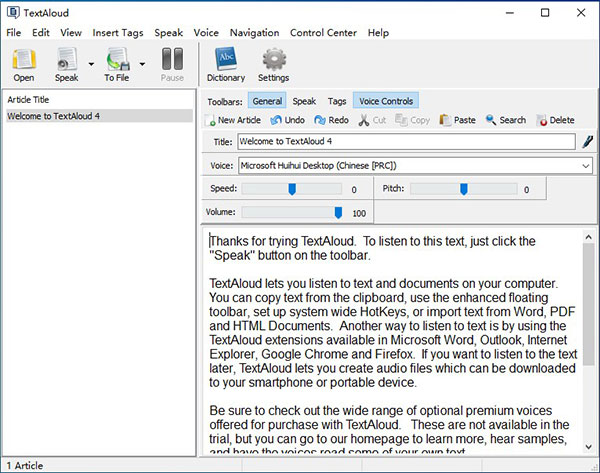Click the Paste button
The width and height of the screenshot is (600, 473).
pyautogui.click(x=457, y=120)
